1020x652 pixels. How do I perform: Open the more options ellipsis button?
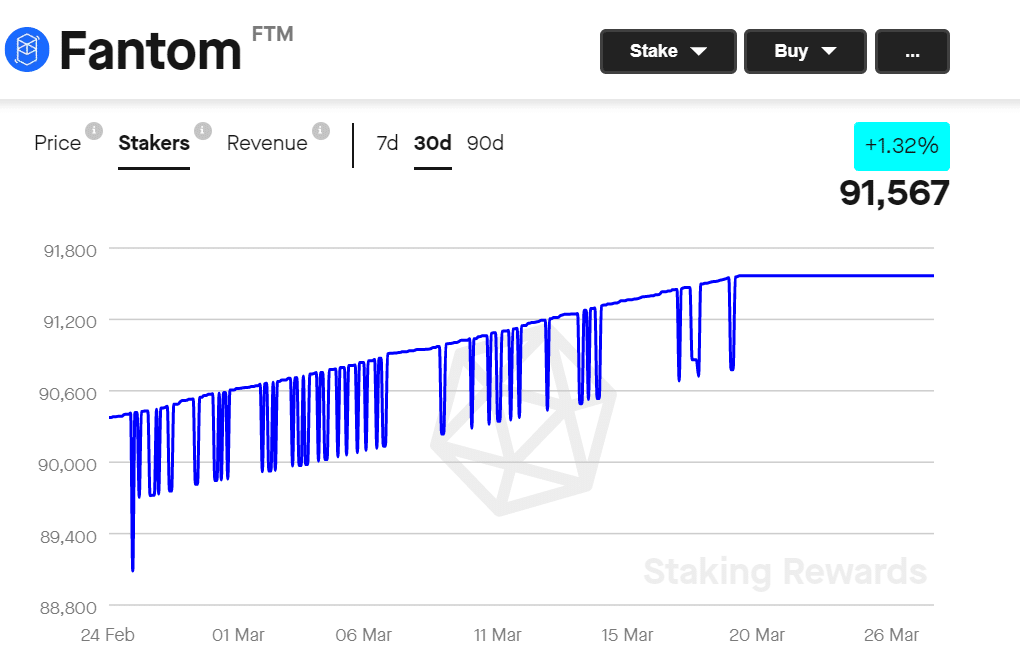(x=912, y=51)
